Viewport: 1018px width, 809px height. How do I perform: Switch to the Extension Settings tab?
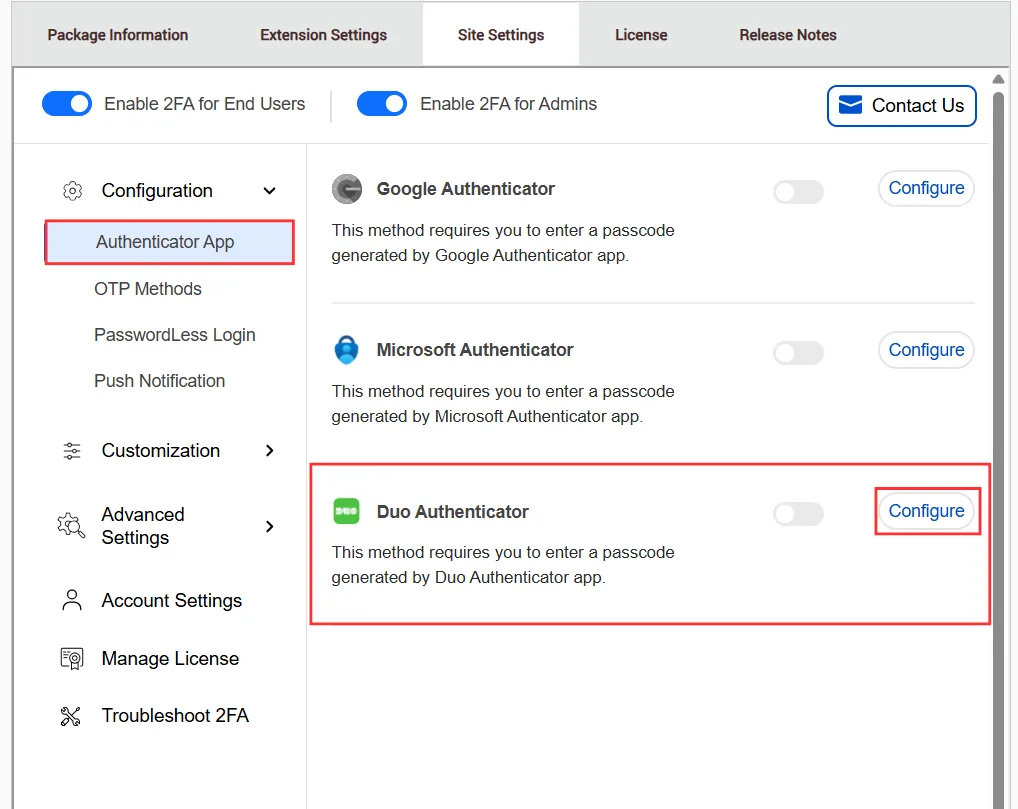point(323,35)
